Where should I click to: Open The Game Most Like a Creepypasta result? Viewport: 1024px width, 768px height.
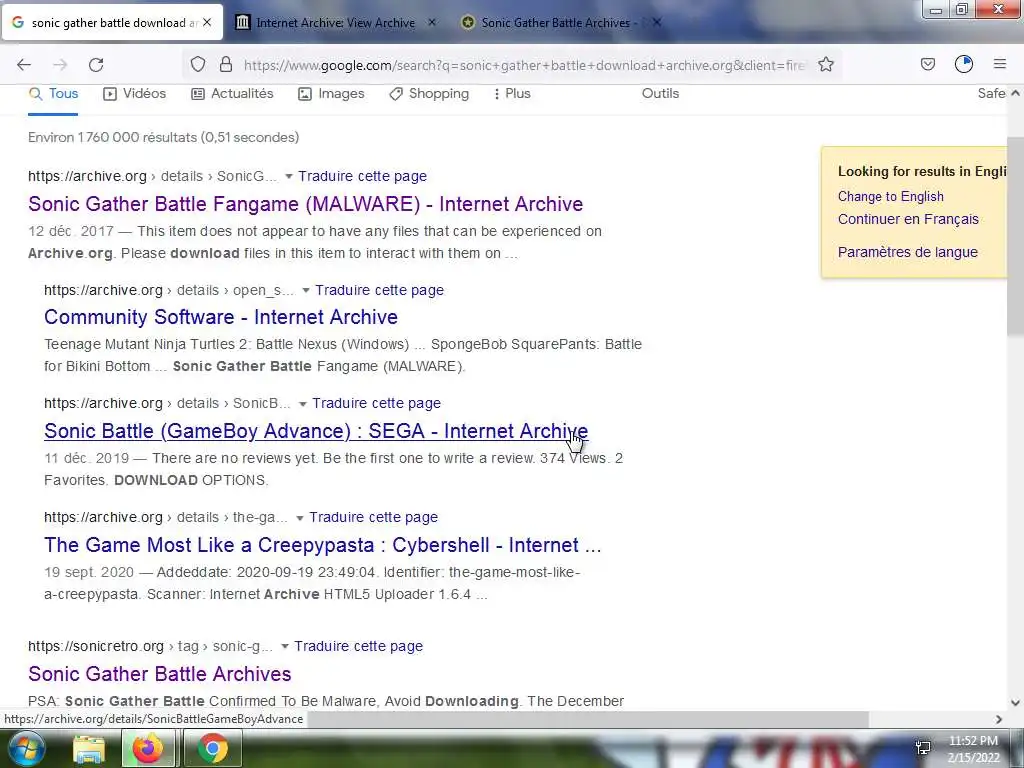(x=323, y=545)
